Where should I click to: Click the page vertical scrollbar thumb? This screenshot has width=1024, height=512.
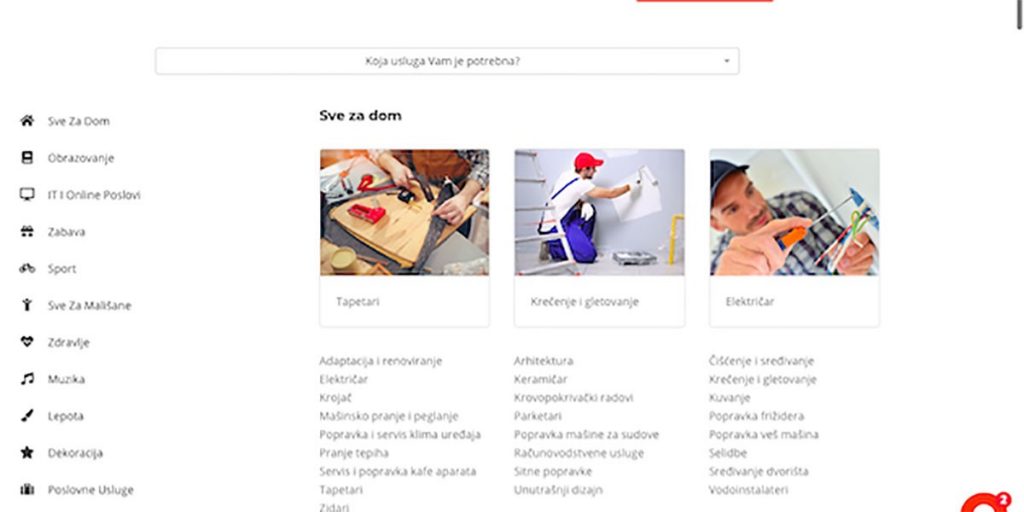click(x=1019, y=14)
